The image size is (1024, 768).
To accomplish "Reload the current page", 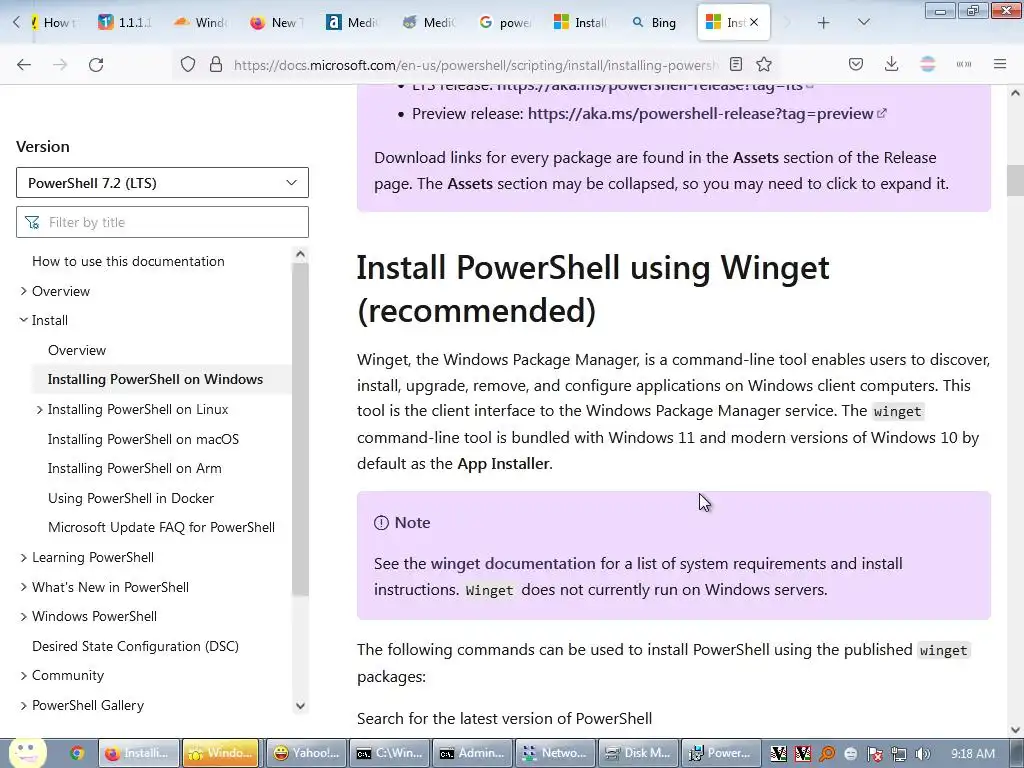I will [x=96, y=64].
